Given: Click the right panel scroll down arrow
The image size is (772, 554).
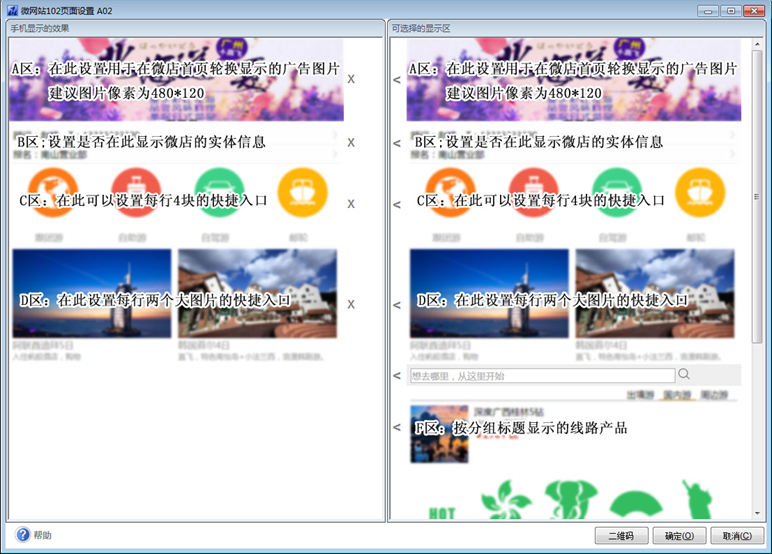Looking at the screenshot, I should pos(758,513).
